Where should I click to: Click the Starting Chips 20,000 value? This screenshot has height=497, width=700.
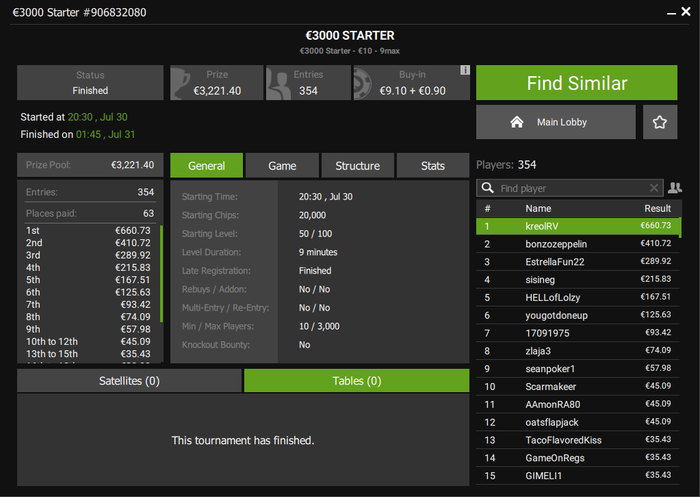pos(312,215)
